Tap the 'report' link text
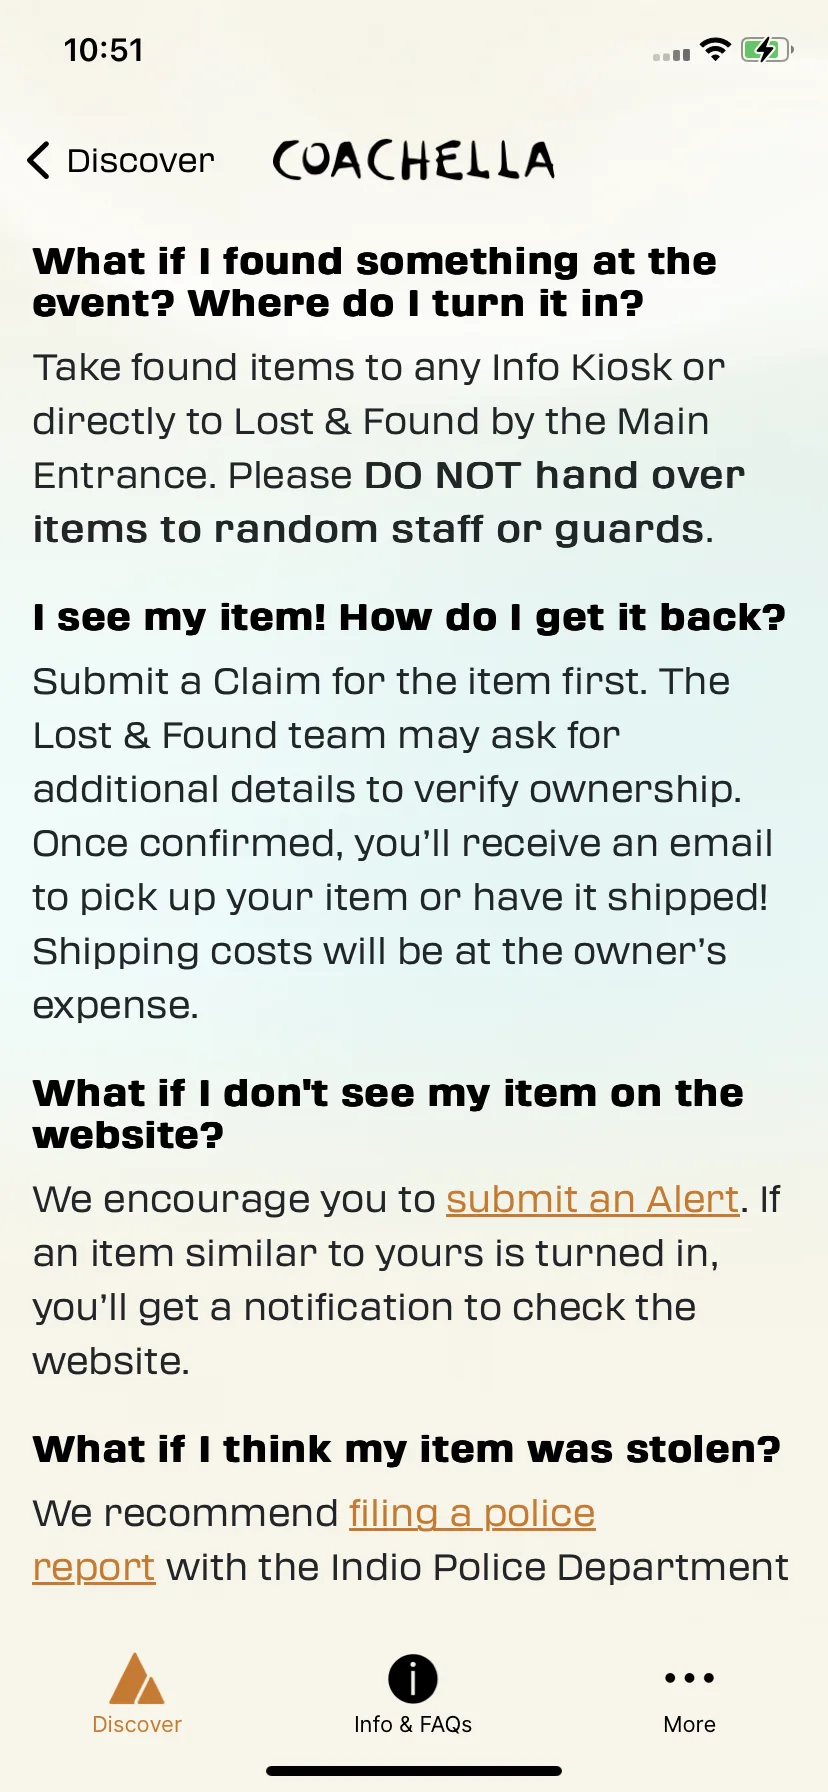Screen dimensions: 828x1792 pyautogui.click(x=94, y=1567)
